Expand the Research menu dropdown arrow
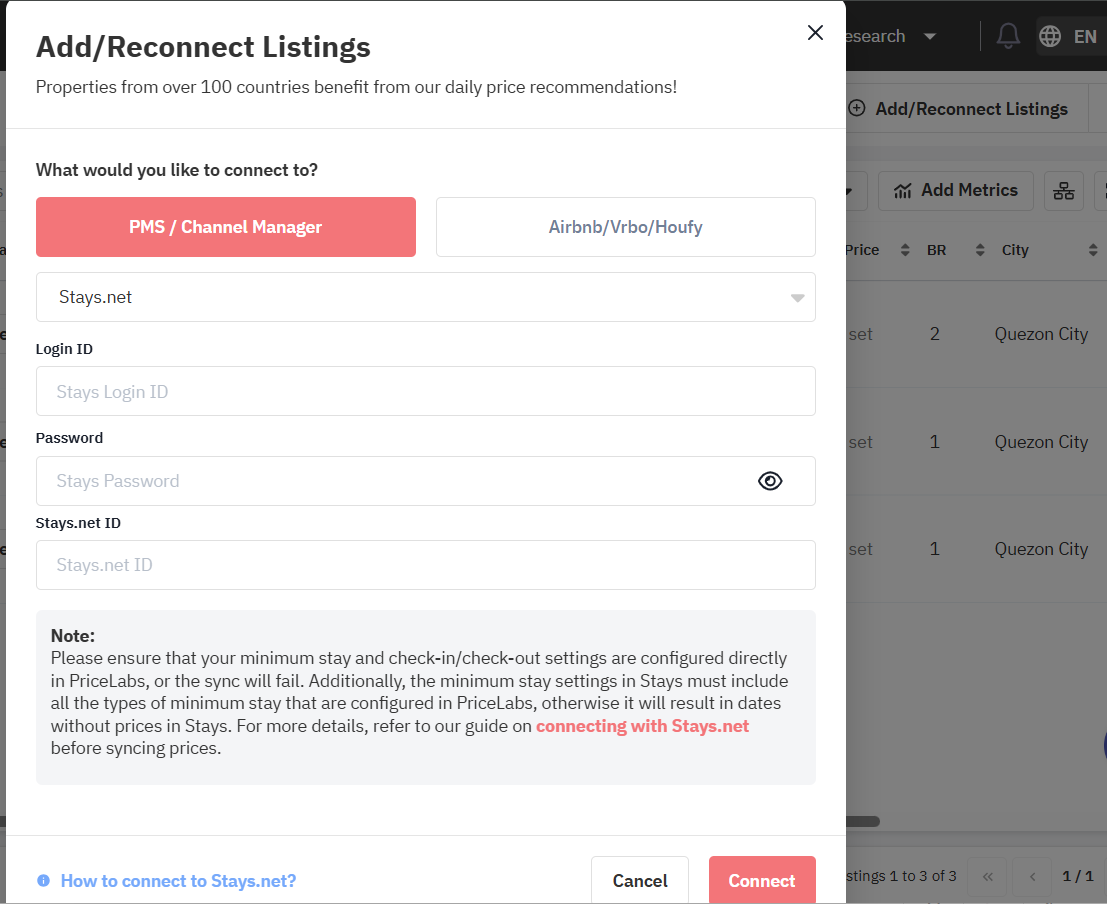 [930, 36]
